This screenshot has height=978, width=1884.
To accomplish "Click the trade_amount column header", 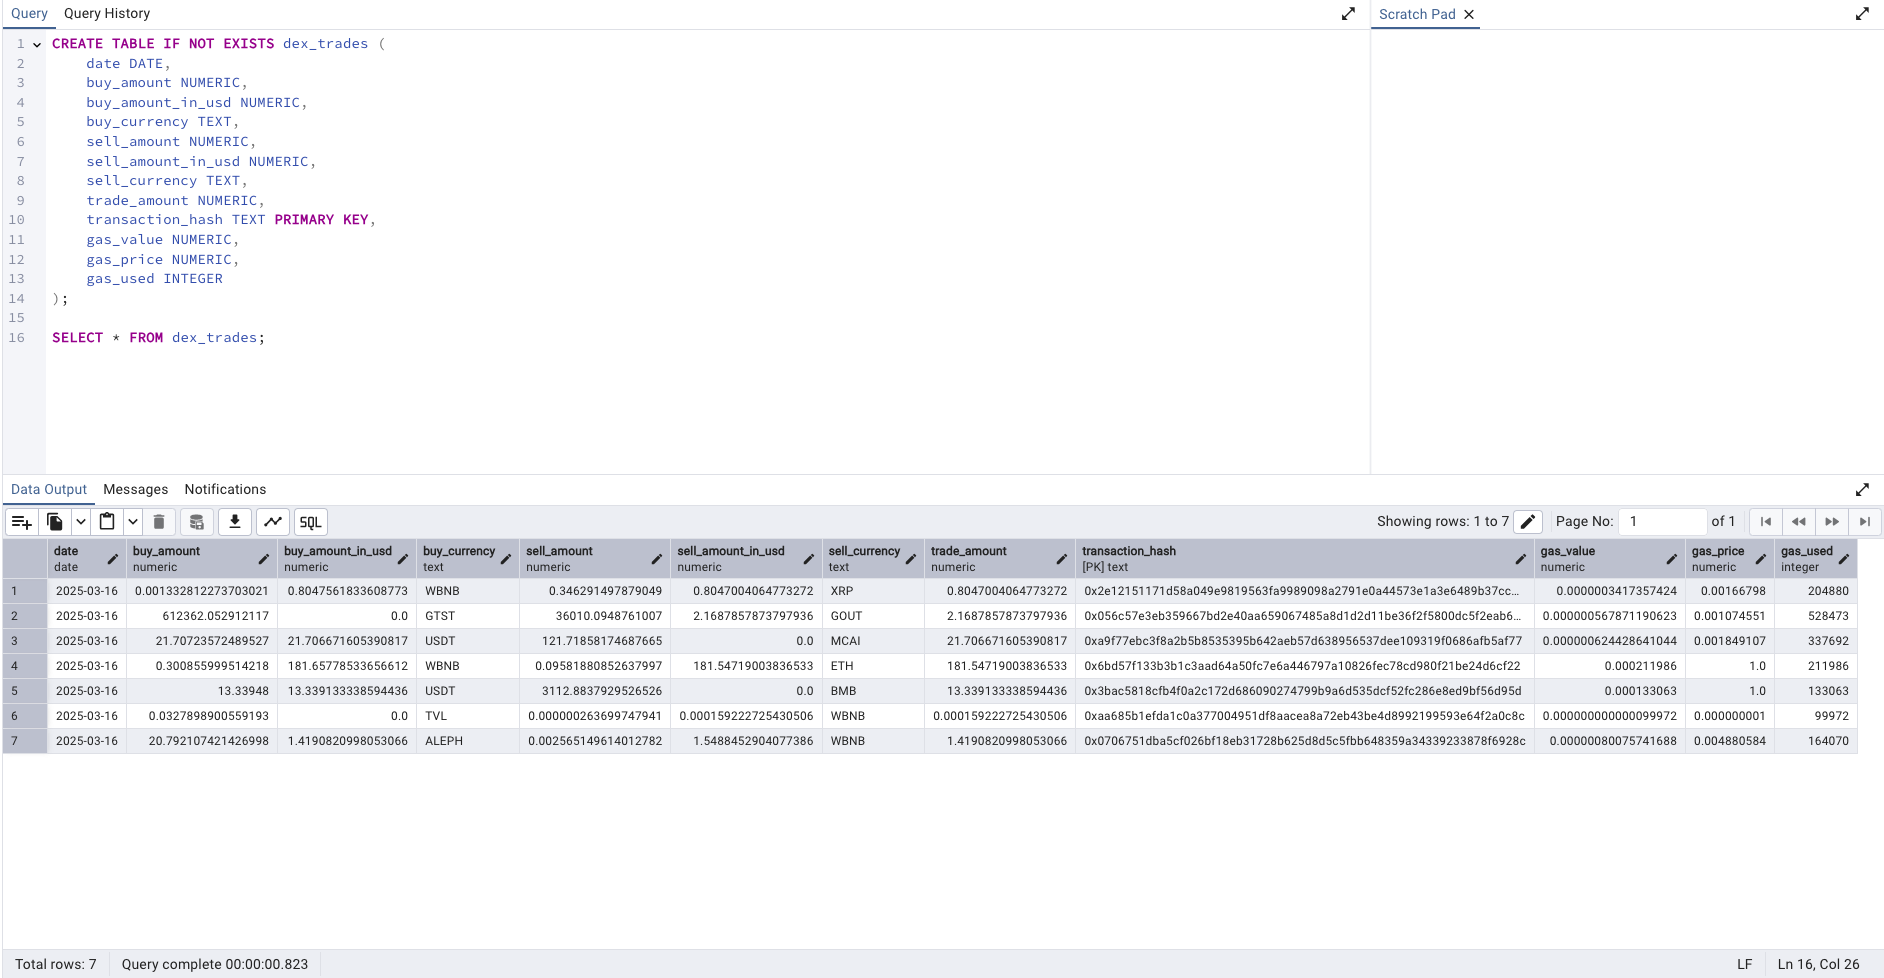I will pos(999,559).
